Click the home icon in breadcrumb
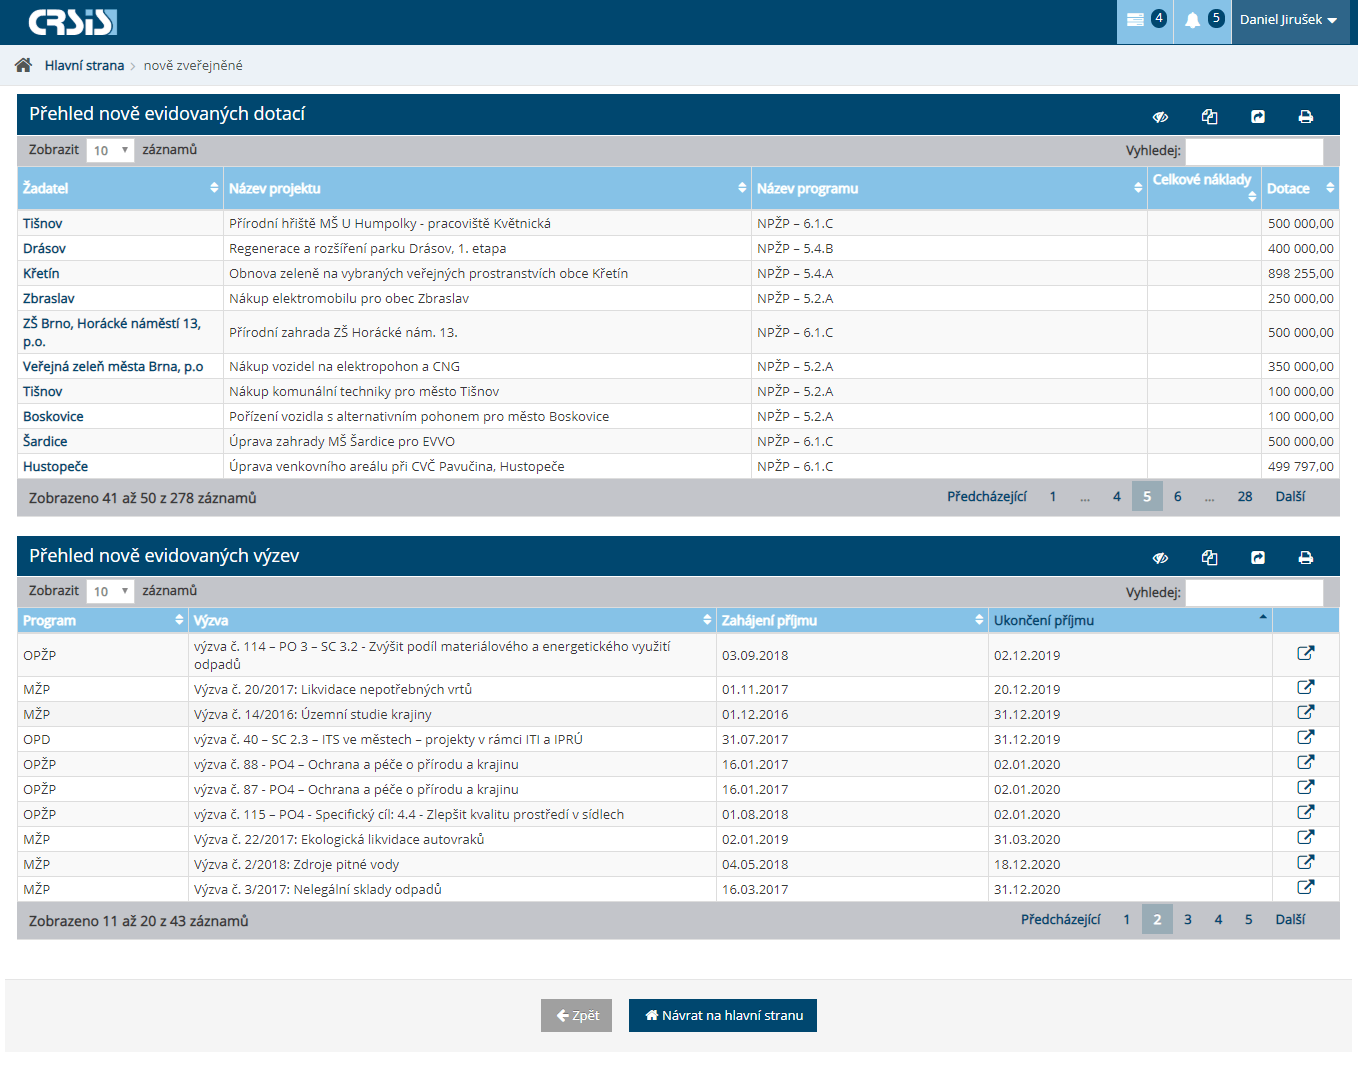Image resolution: width=1358 pixels, height=1068 pixels. tap(23, 65)
